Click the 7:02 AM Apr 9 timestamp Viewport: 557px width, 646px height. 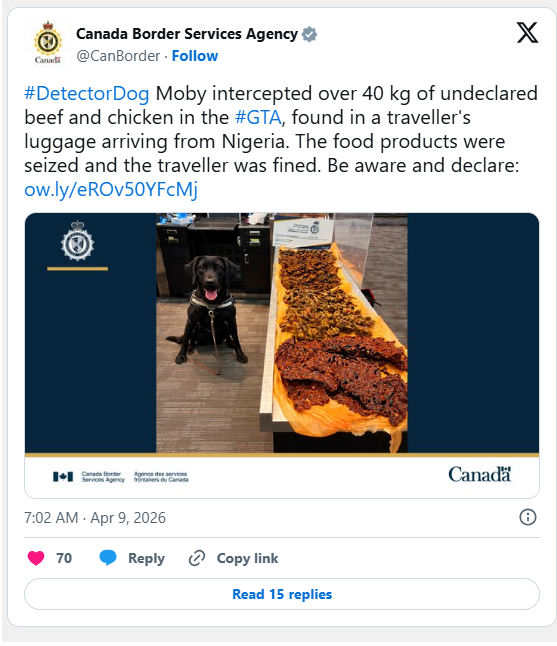(x=95, y=518)
